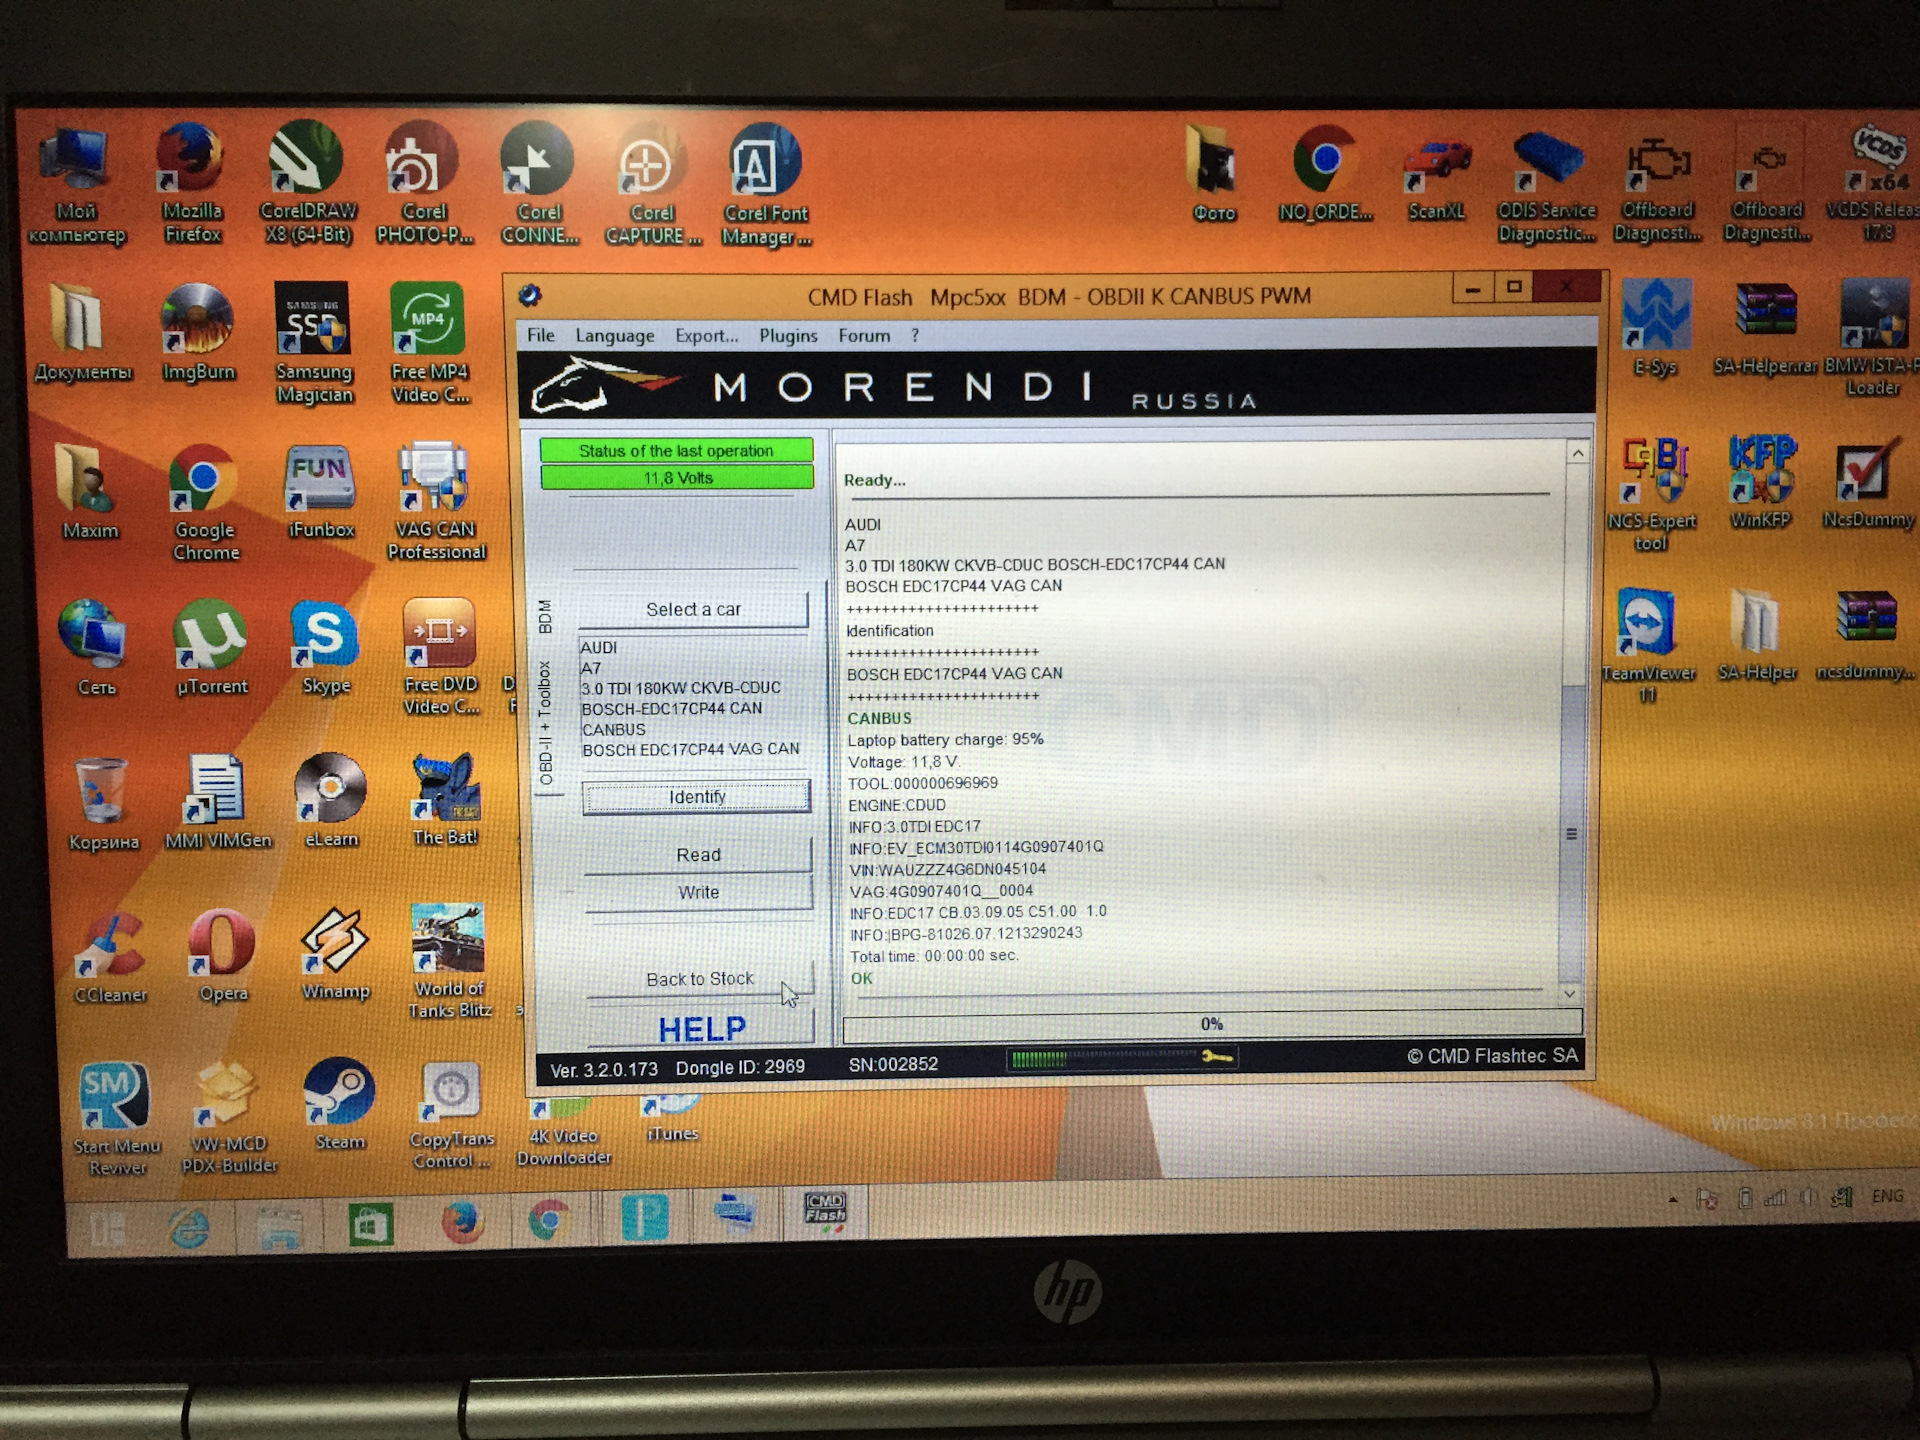Click Firefox icon in taskbar
Image resolution: width=1920 pixels, height=1440 pixels.
point(461,1223)
